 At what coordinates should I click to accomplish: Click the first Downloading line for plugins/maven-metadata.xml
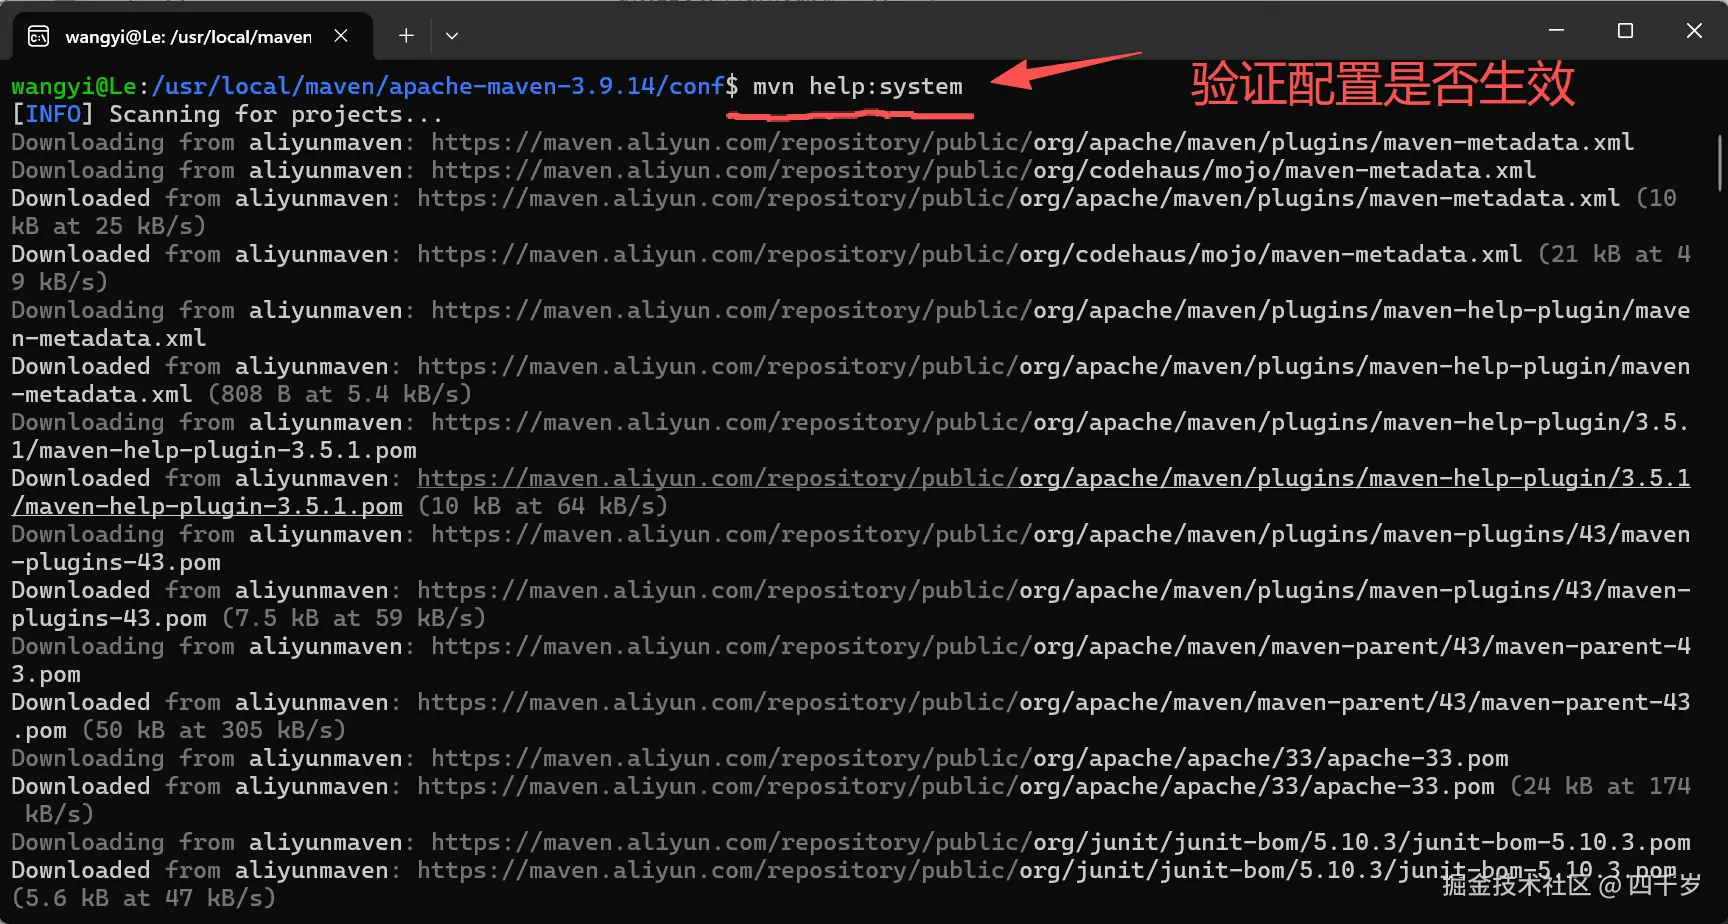pos(823,142)
